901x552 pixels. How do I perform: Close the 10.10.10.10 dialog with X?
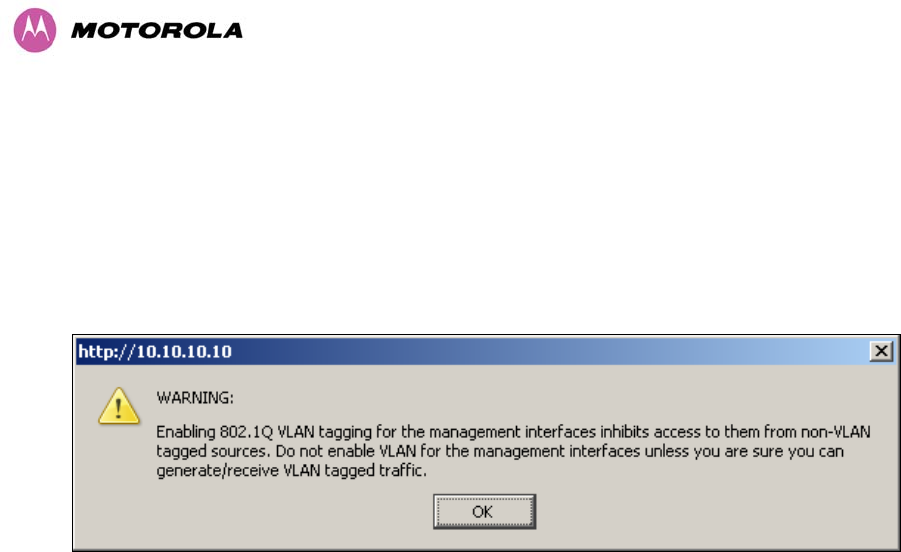pyautogui.click(x=880, y=351)
